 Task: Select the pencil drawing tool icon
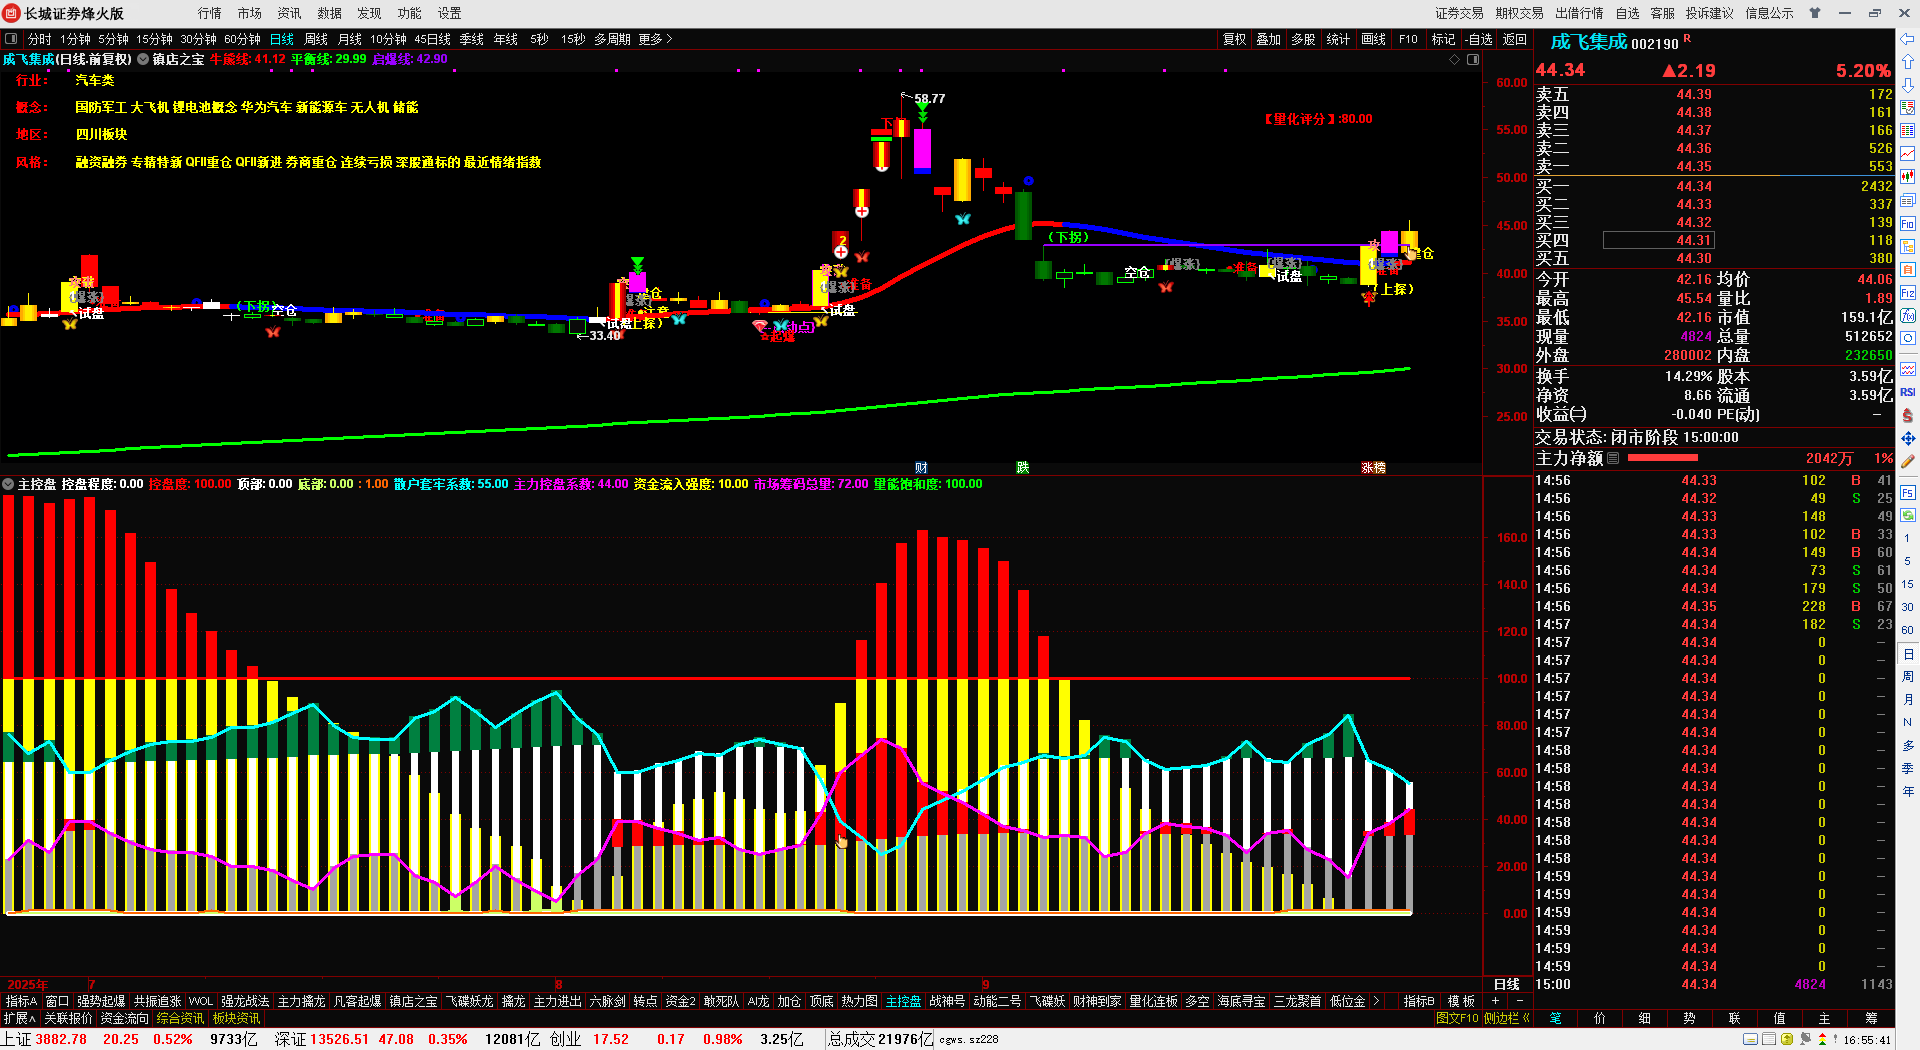(x=1908, y=462)
